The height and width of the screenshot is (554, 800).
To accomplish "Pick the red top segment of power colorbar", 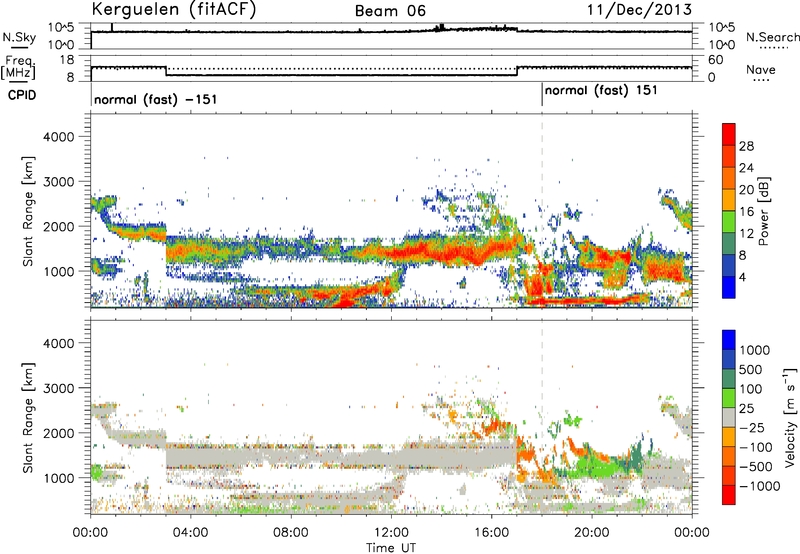I will click(729, 134).
